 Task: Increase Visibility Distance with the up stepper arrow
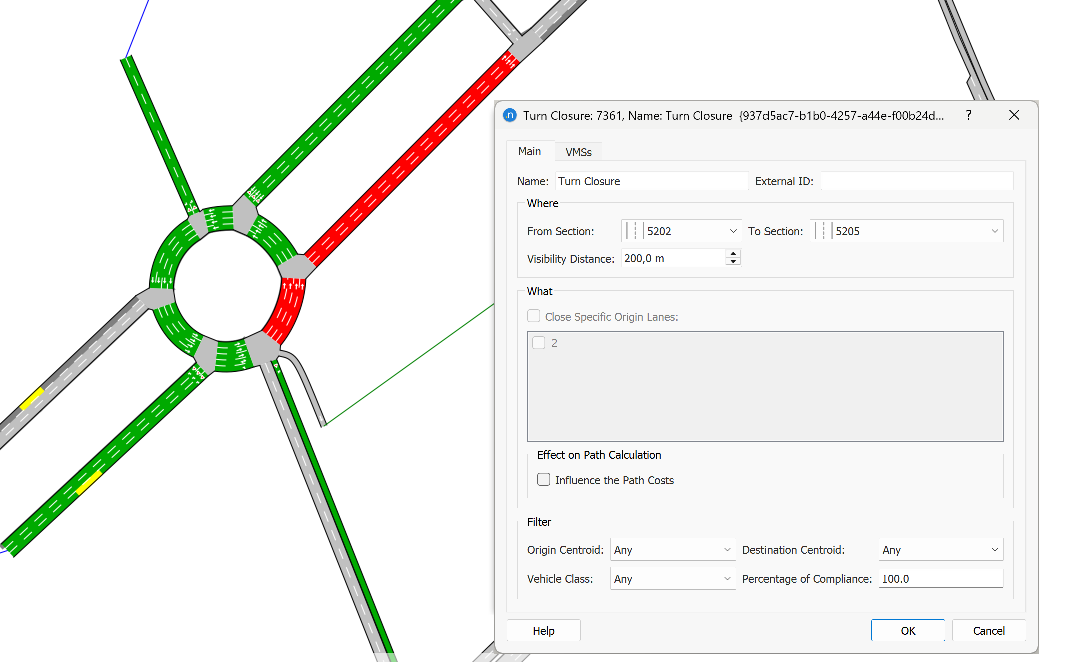(733, 253)
